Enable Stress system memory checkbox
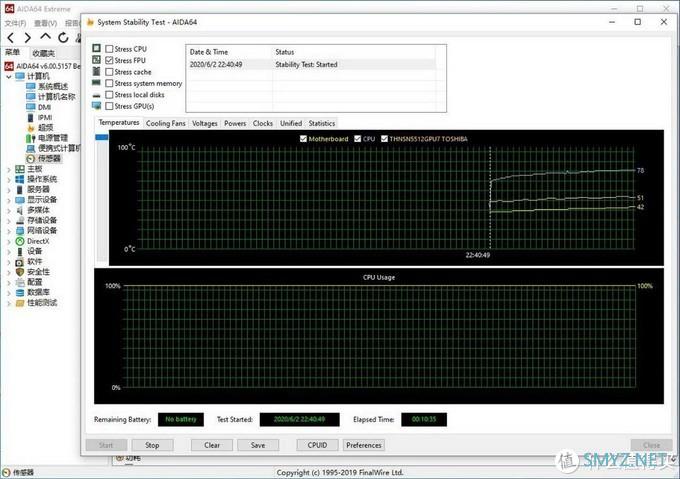The height and width of the screenshot is (479, 680). [x=109, y=83]
